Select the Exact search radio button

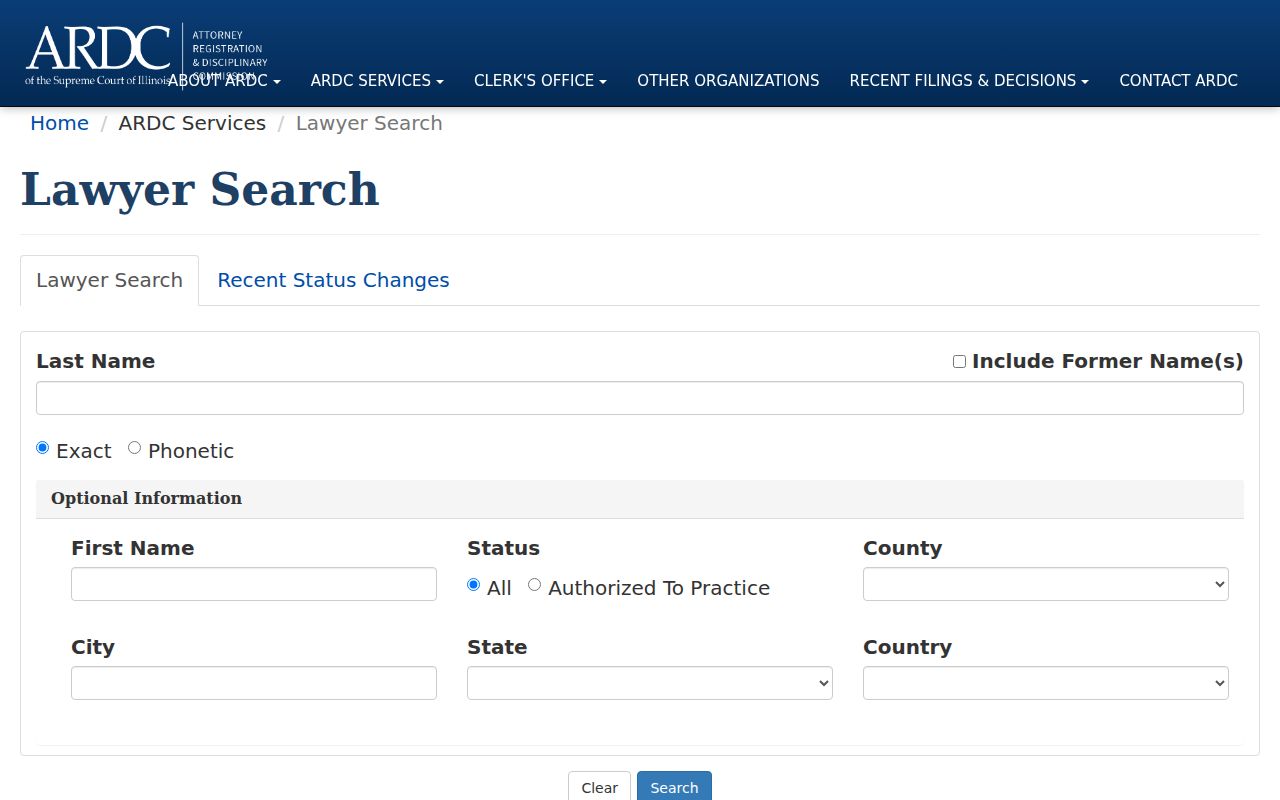[x=42, y=448]
